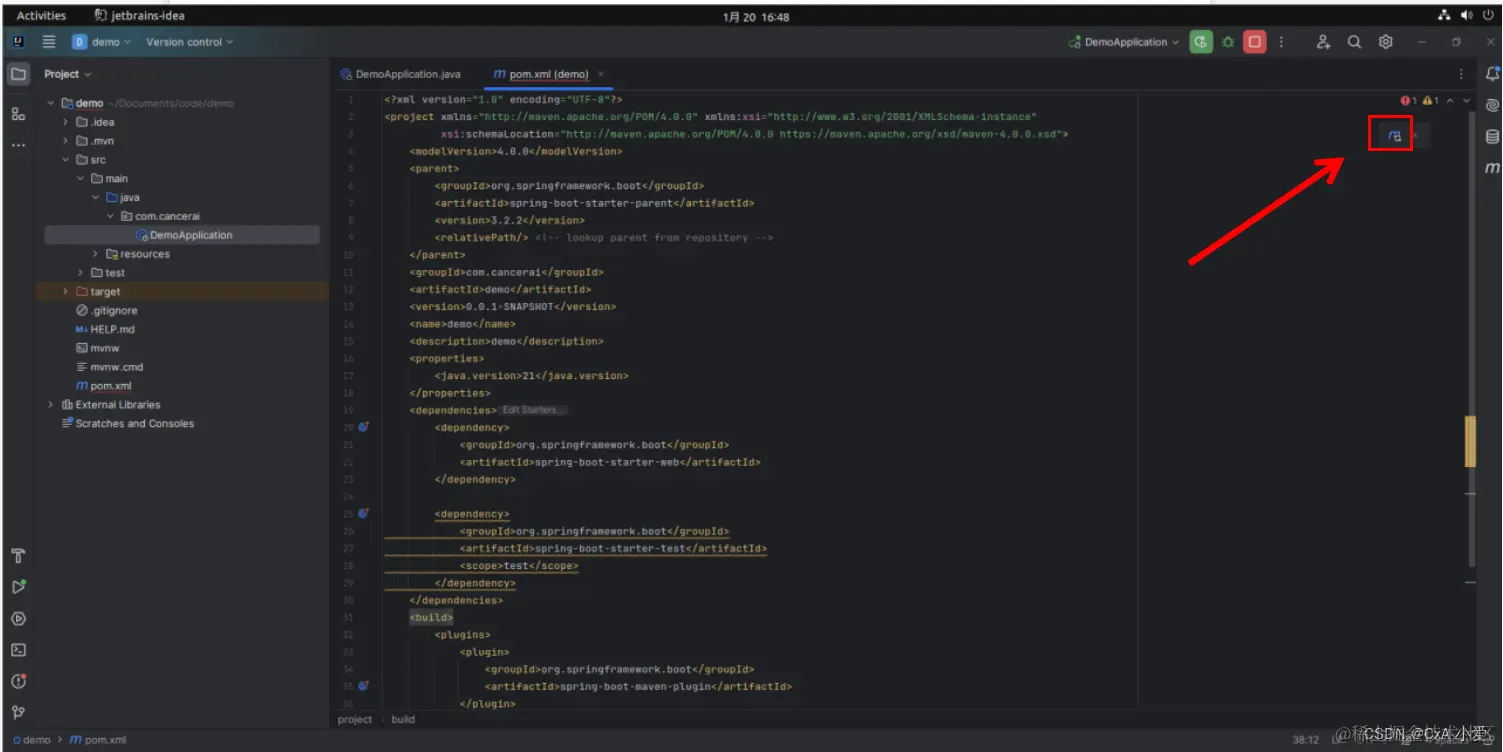Dismiss the Maven changes floating notification
Viewport: 1503px width, 752px height.
[x=1415, y=135]
